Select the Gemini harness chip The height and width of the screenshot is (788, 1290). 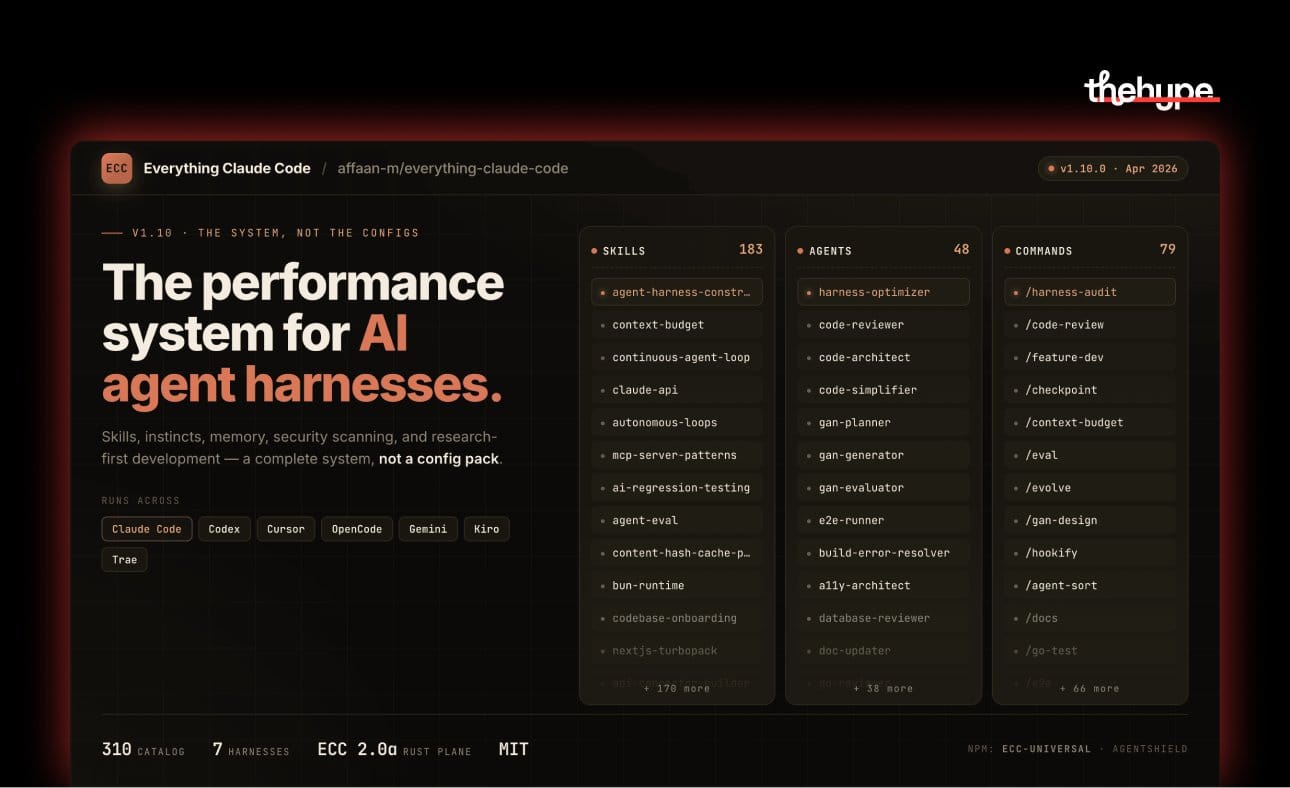click(x=428, y=529)
